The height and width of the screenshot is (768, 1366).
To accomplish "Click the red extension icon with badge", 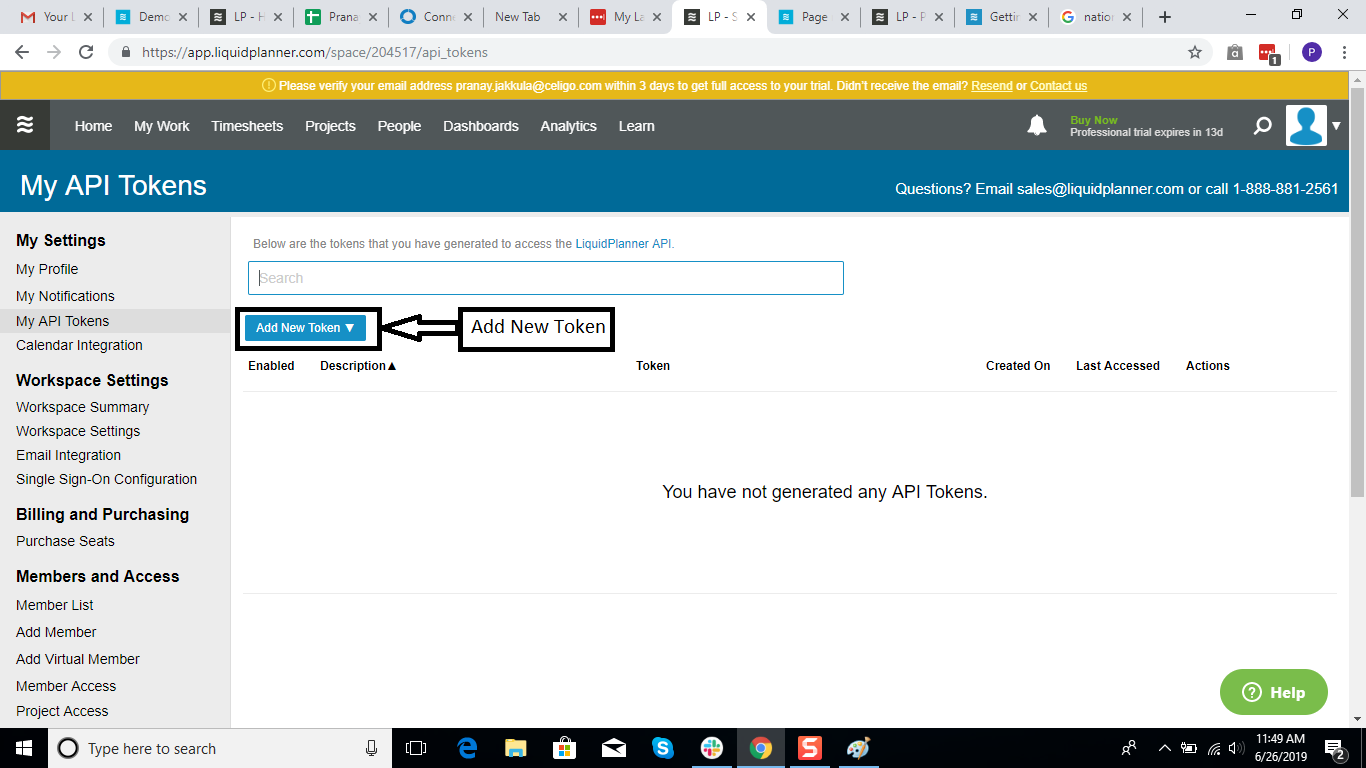I will click(1268, 53).
